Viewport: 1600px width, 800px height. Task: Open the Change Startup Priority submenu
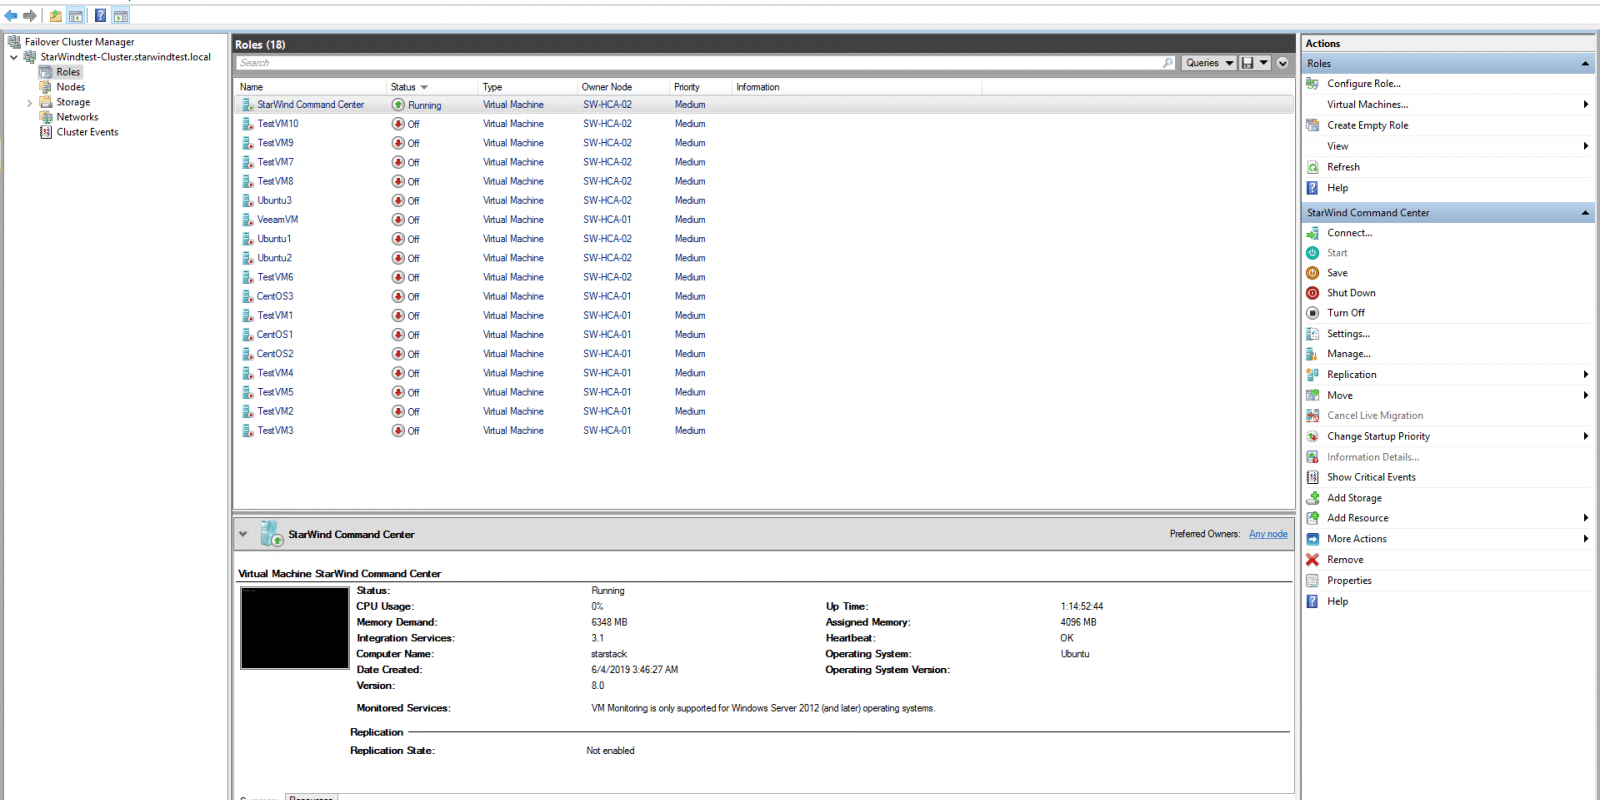[1586, 436]
